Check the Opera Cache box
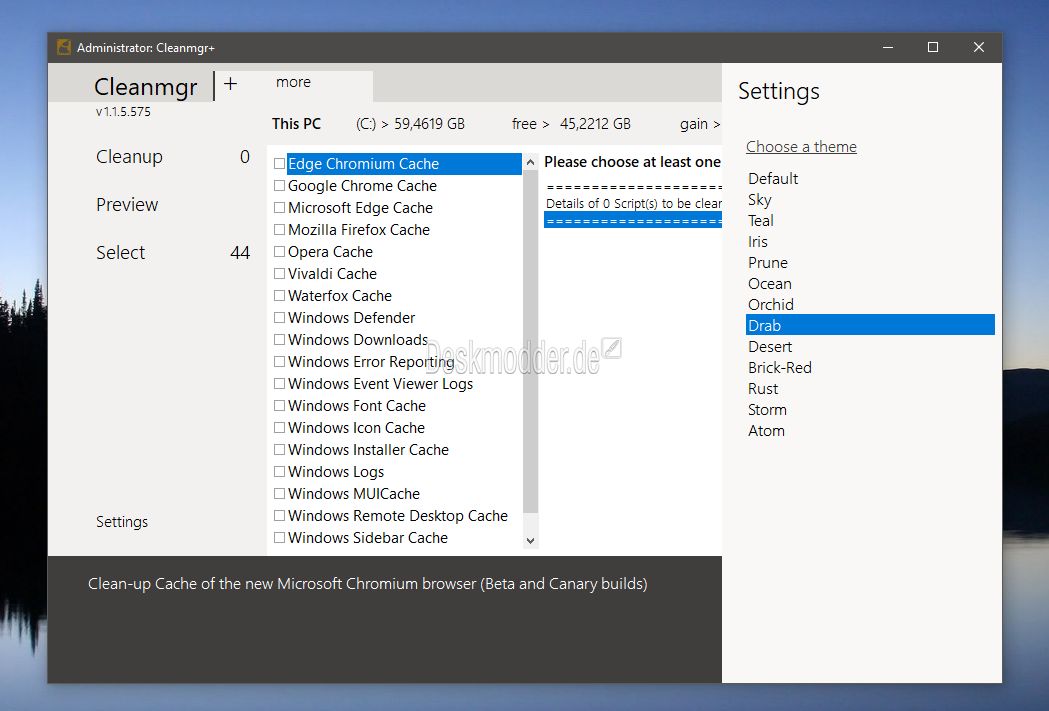The image size is (1049, 711). point(280,252)
